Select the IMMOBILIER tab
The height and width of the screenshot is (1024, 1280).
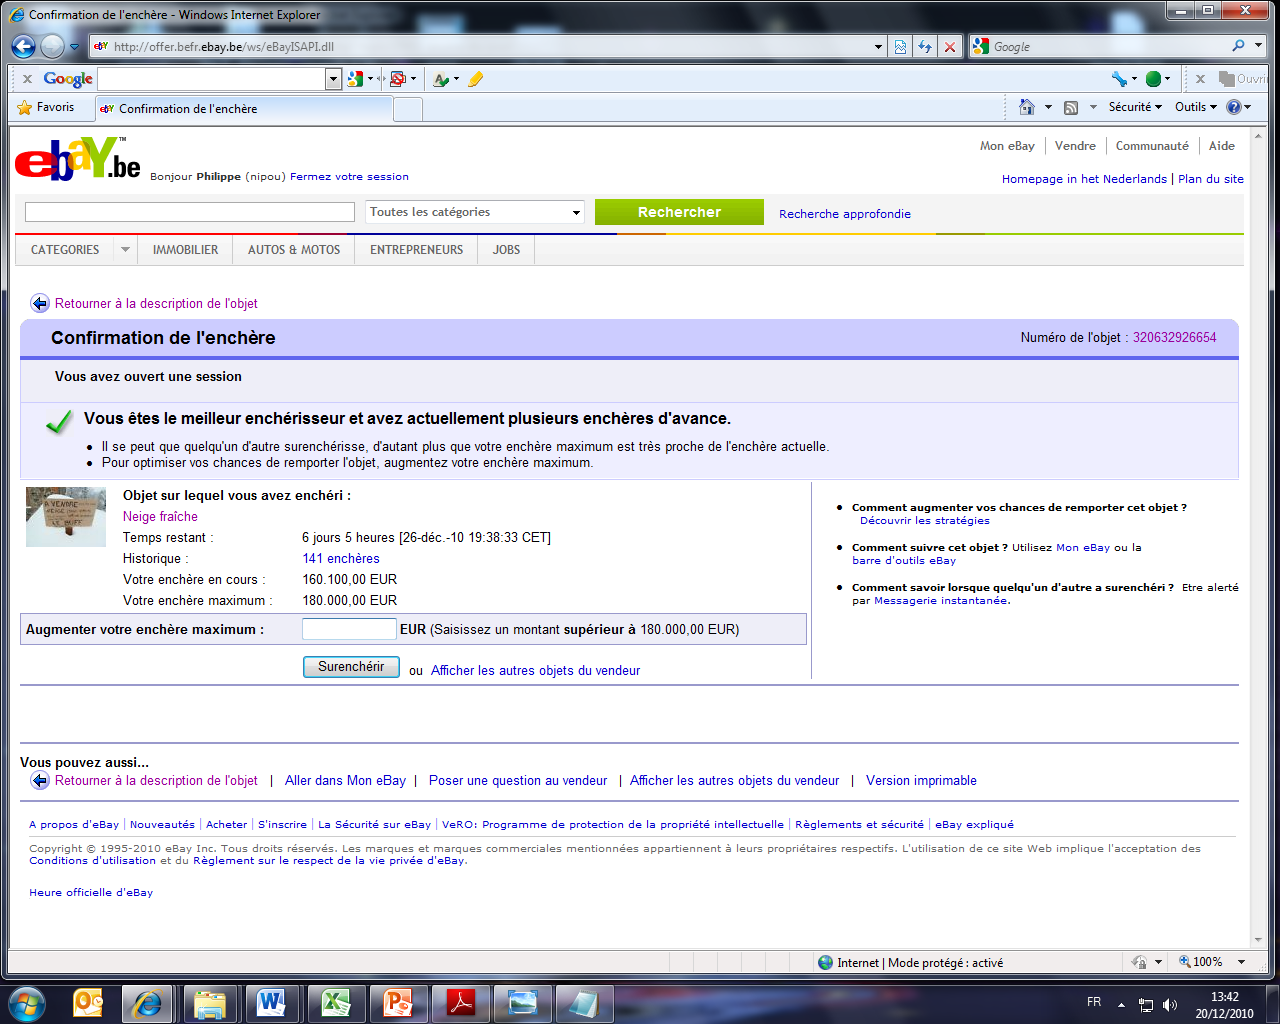click(185, 250)
